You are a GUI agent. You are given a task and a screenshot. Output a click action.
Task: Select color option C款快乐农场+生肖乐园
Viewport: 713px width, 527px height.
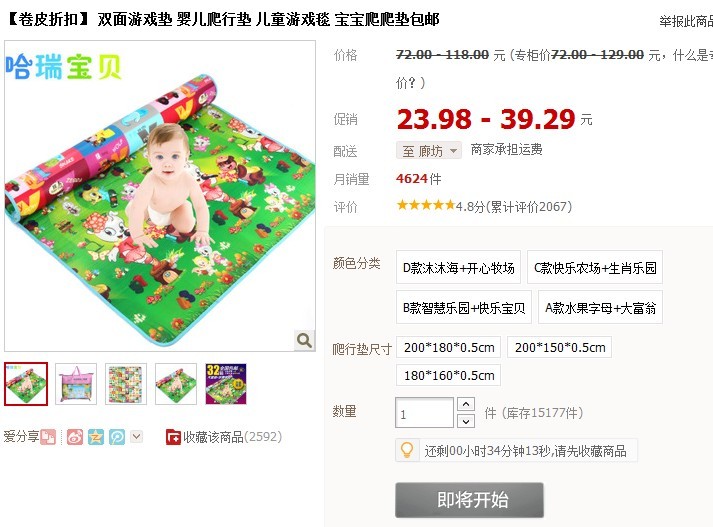[x=595, y=267]
